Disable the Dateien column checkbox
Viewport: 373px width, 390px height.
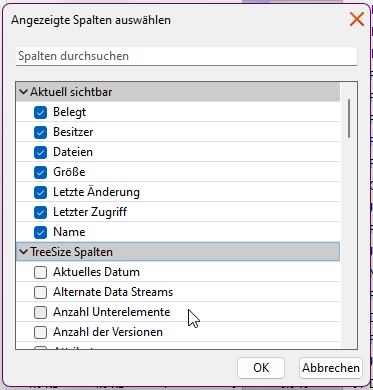click(40, 152)
